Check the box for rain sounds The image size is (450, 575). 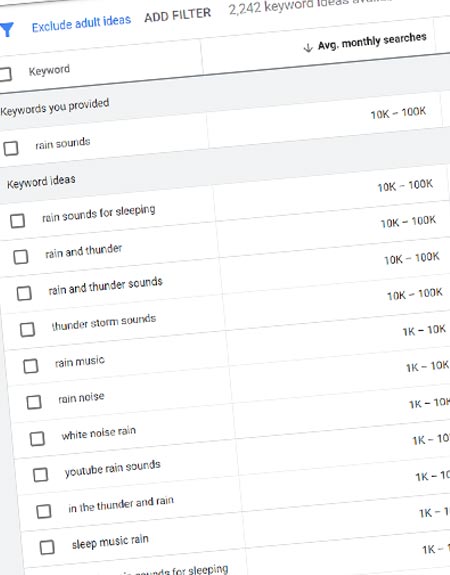[x=11, y=149]
